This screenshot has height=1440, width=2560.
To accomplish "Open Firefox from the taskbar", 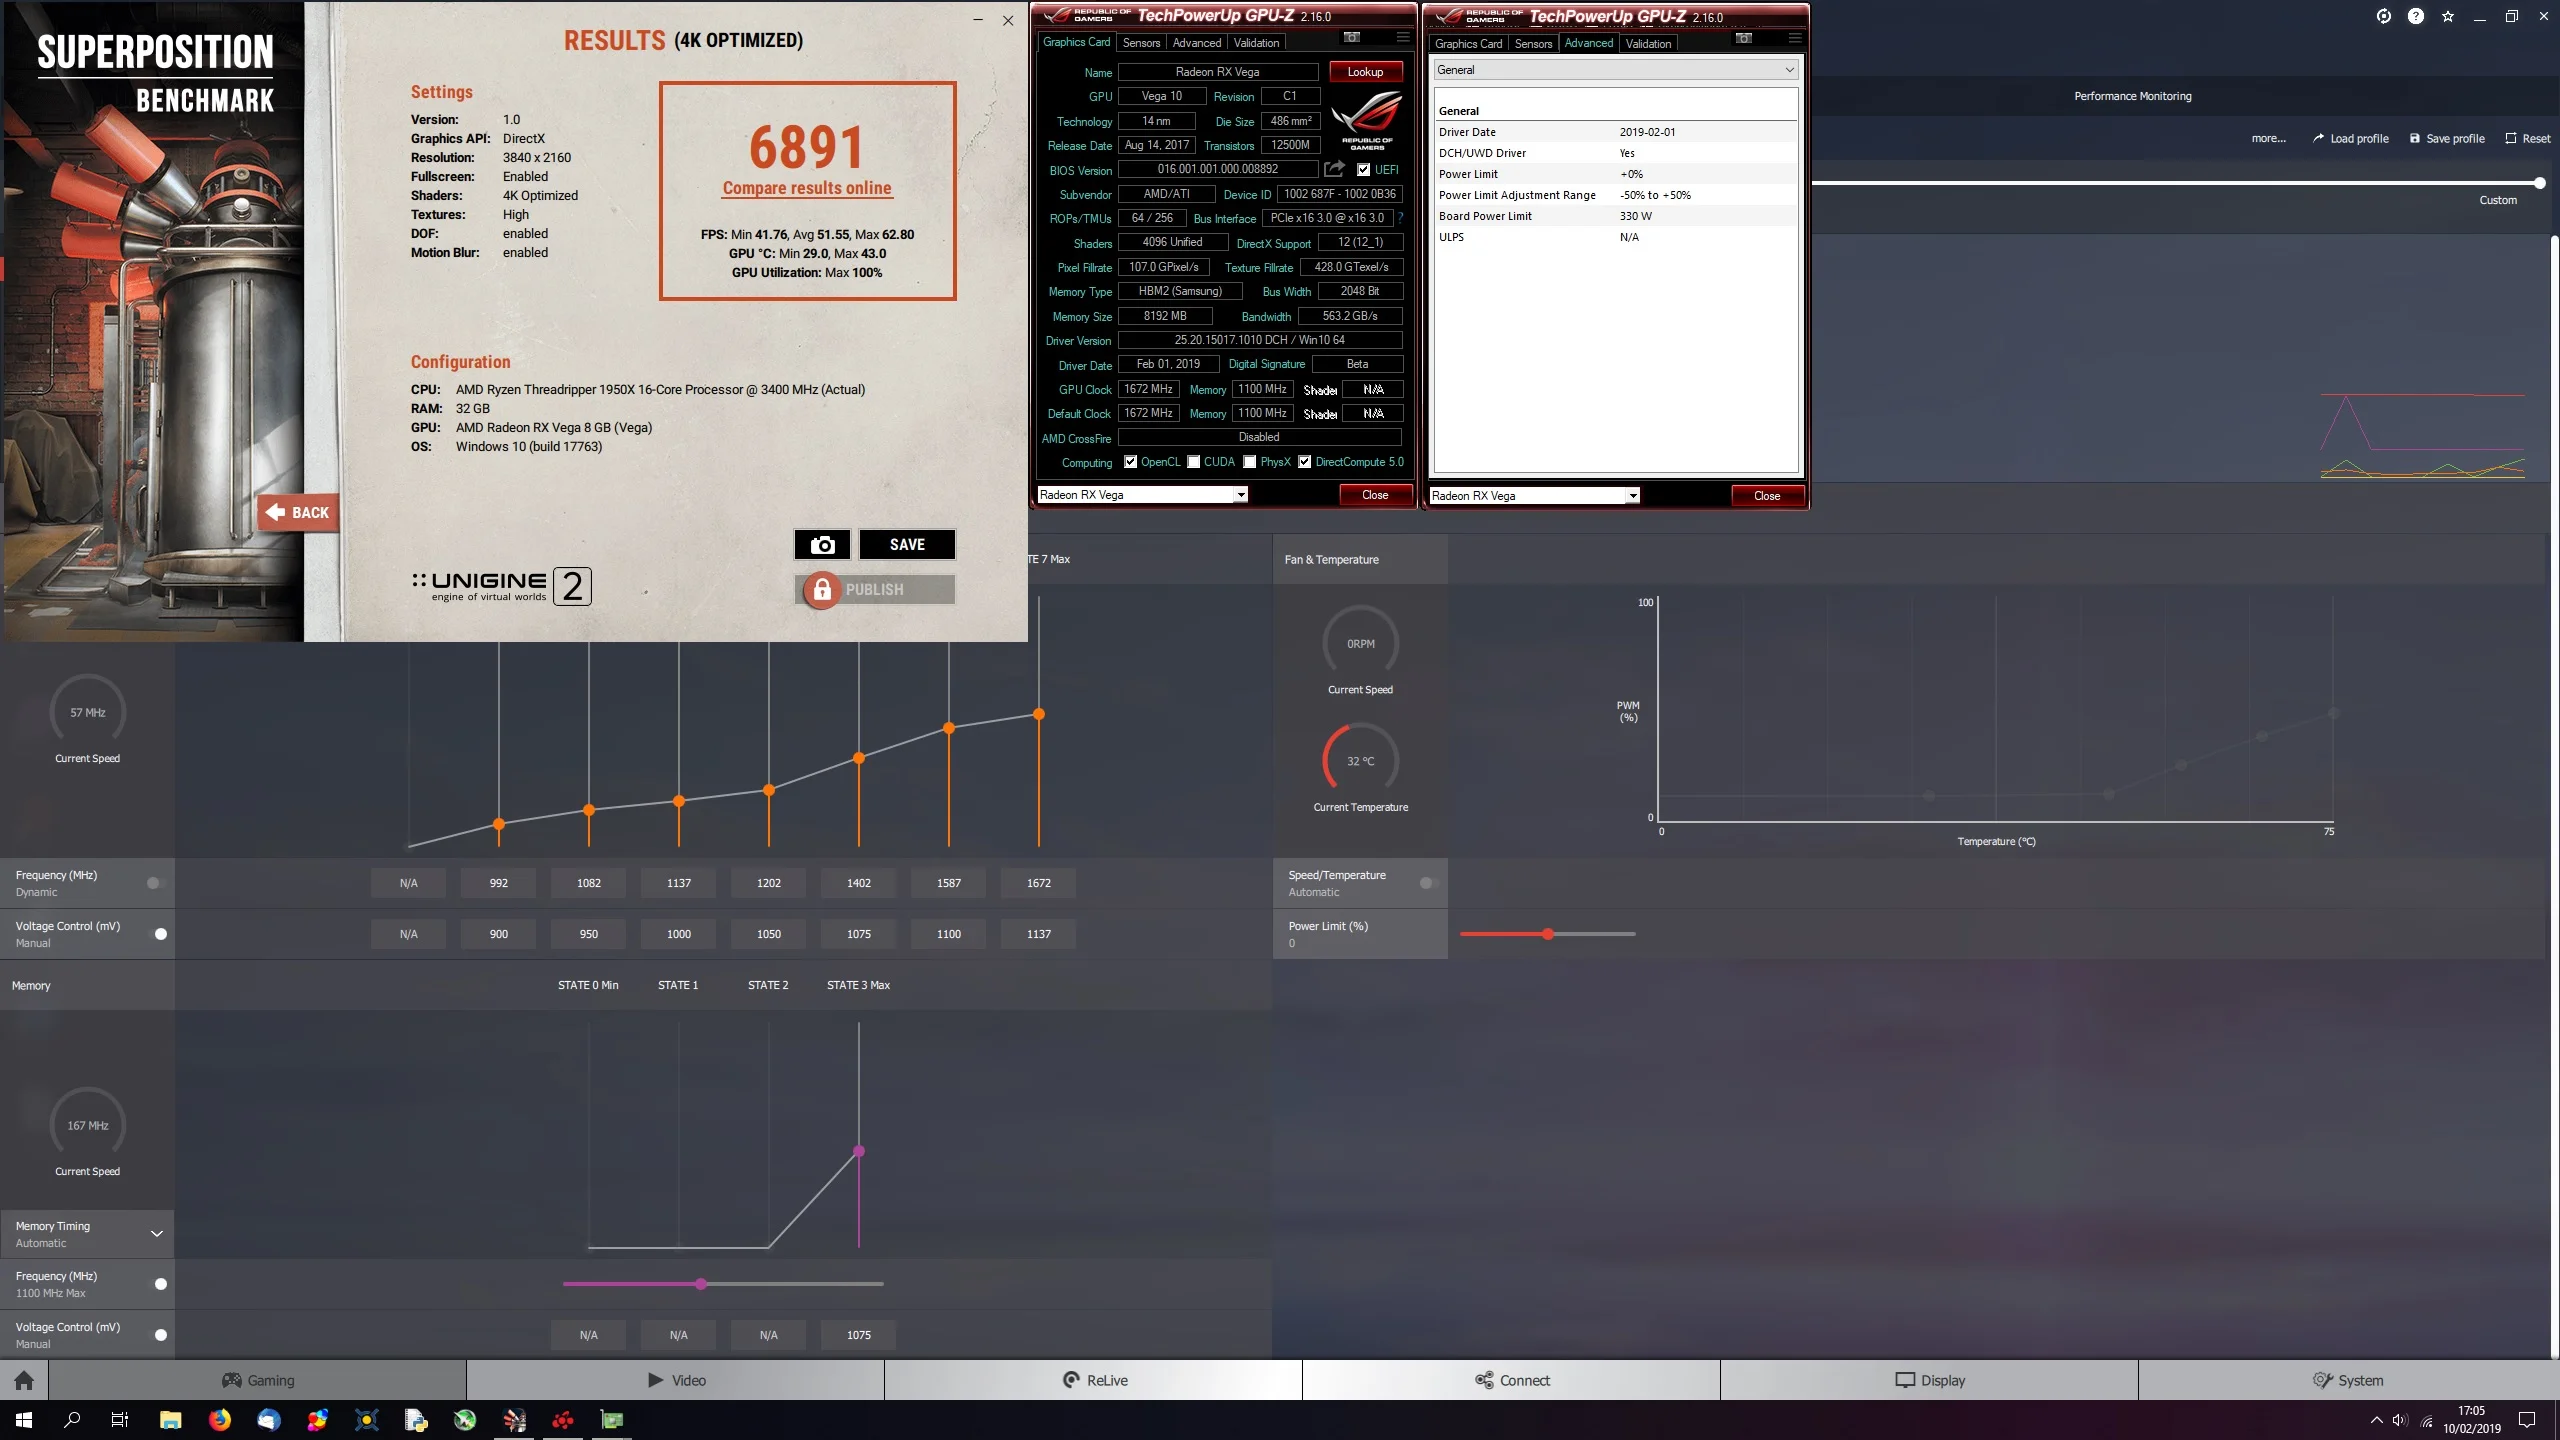I will (x=220, y=1419).
